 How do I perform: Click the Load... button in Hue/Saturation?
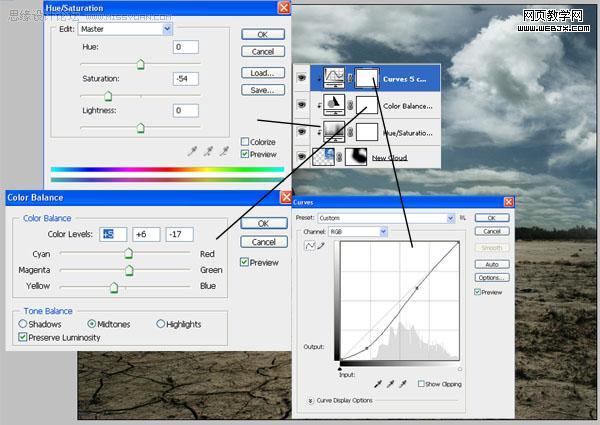coord(263,73)
